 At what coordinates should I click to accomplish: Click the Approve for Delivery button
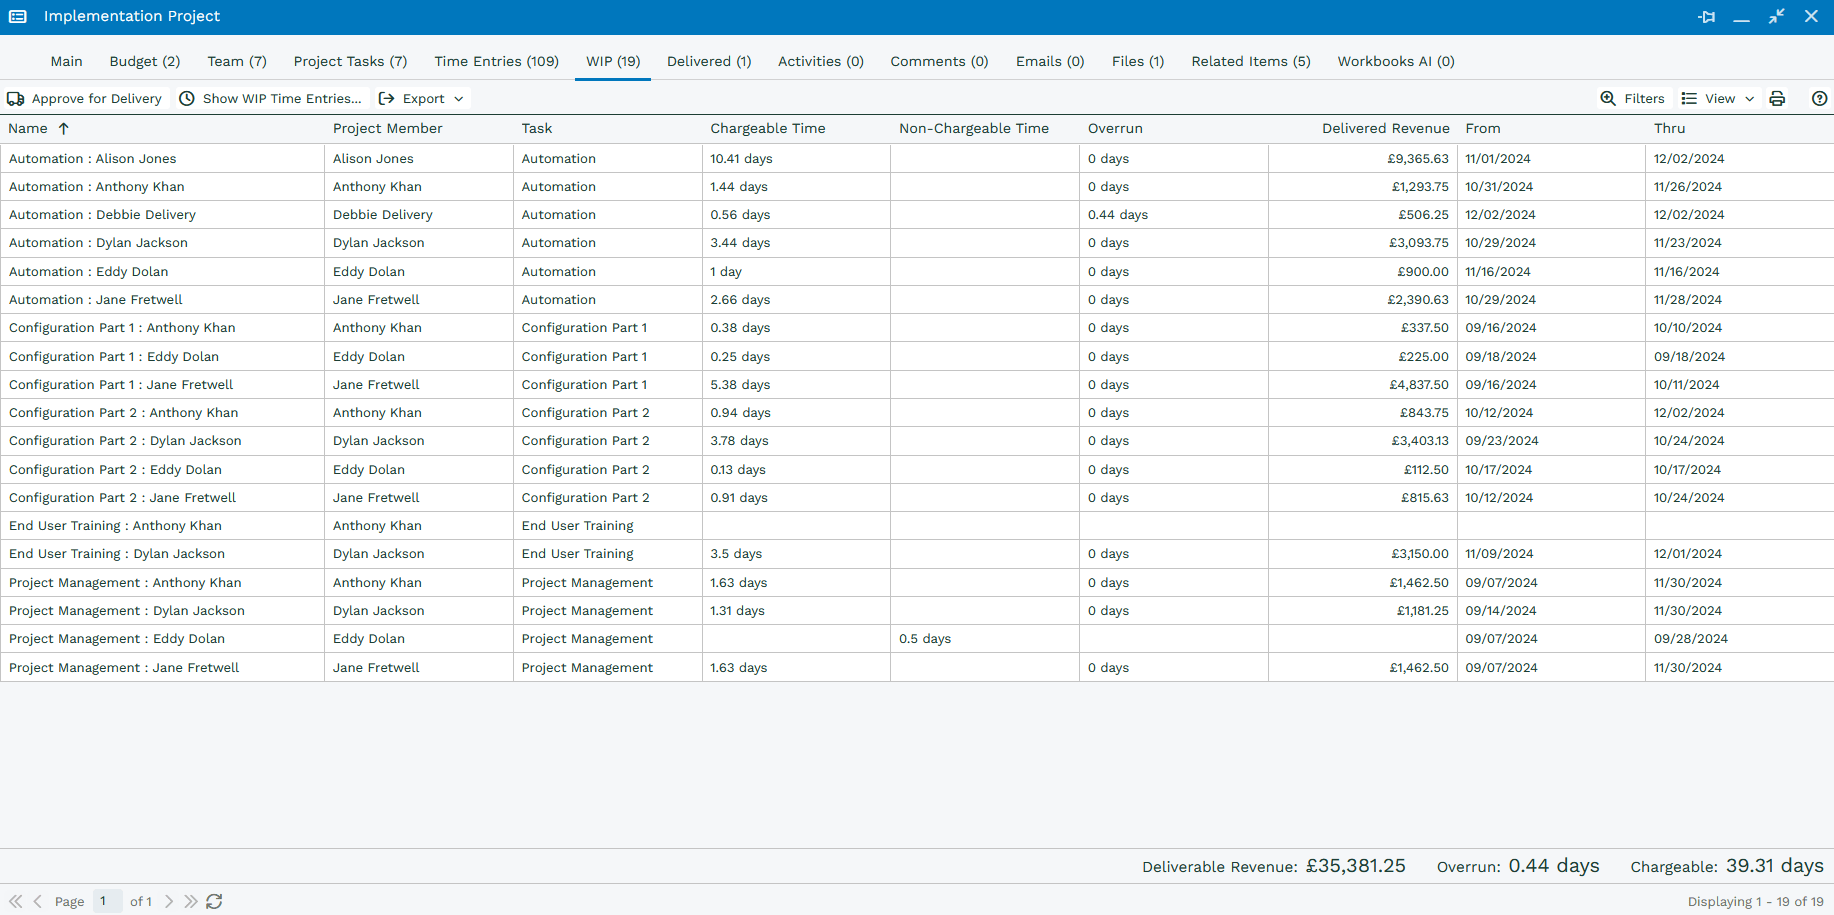(85, 98)
